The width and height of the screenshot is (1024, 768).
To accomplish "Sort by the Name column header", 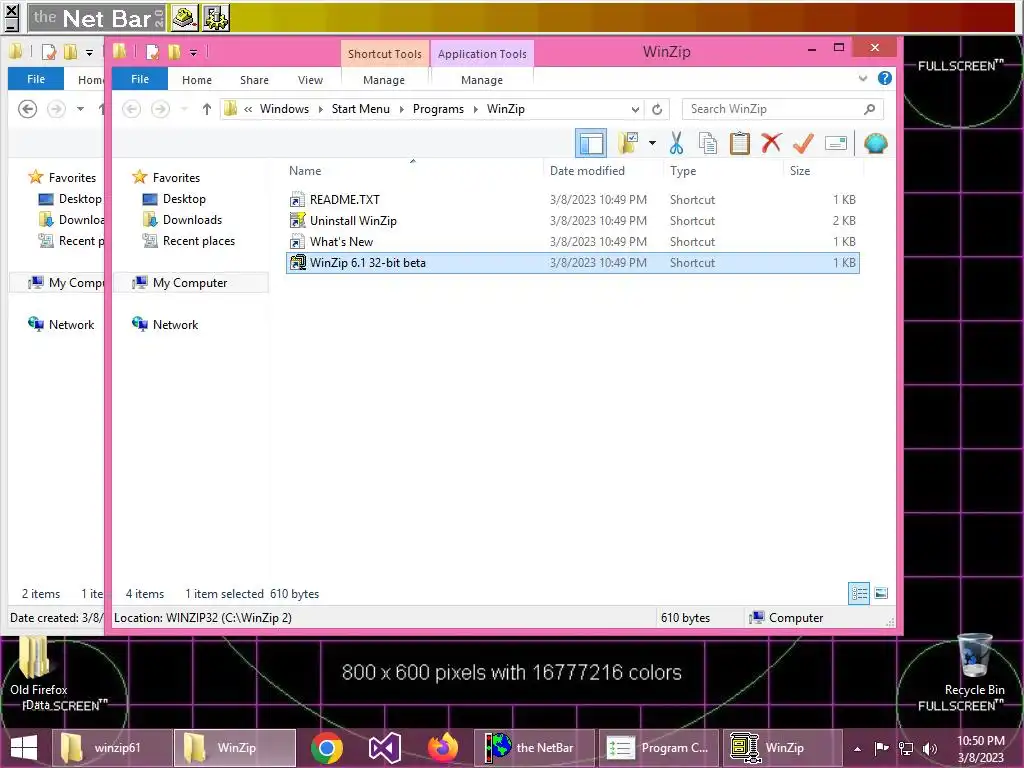I will click(305, 170).
